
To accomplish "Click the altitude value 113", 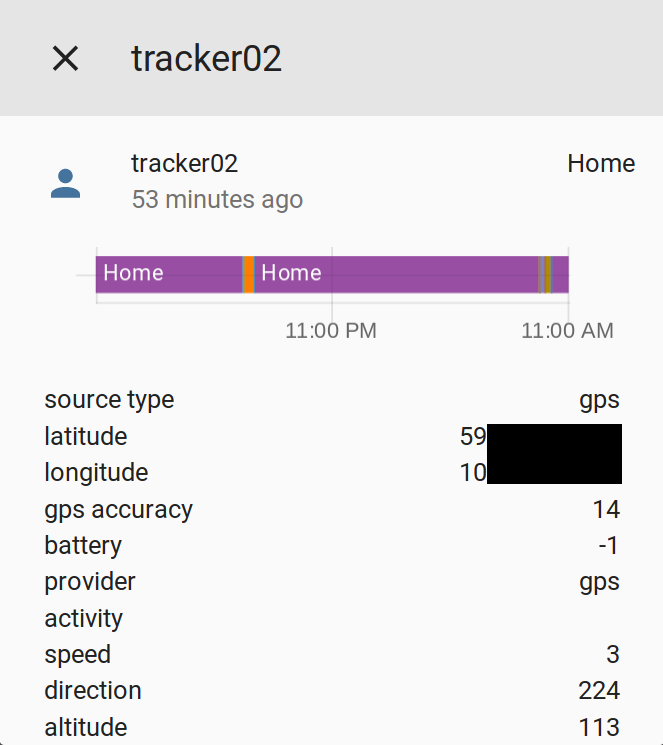I will (x=599, y=727).
